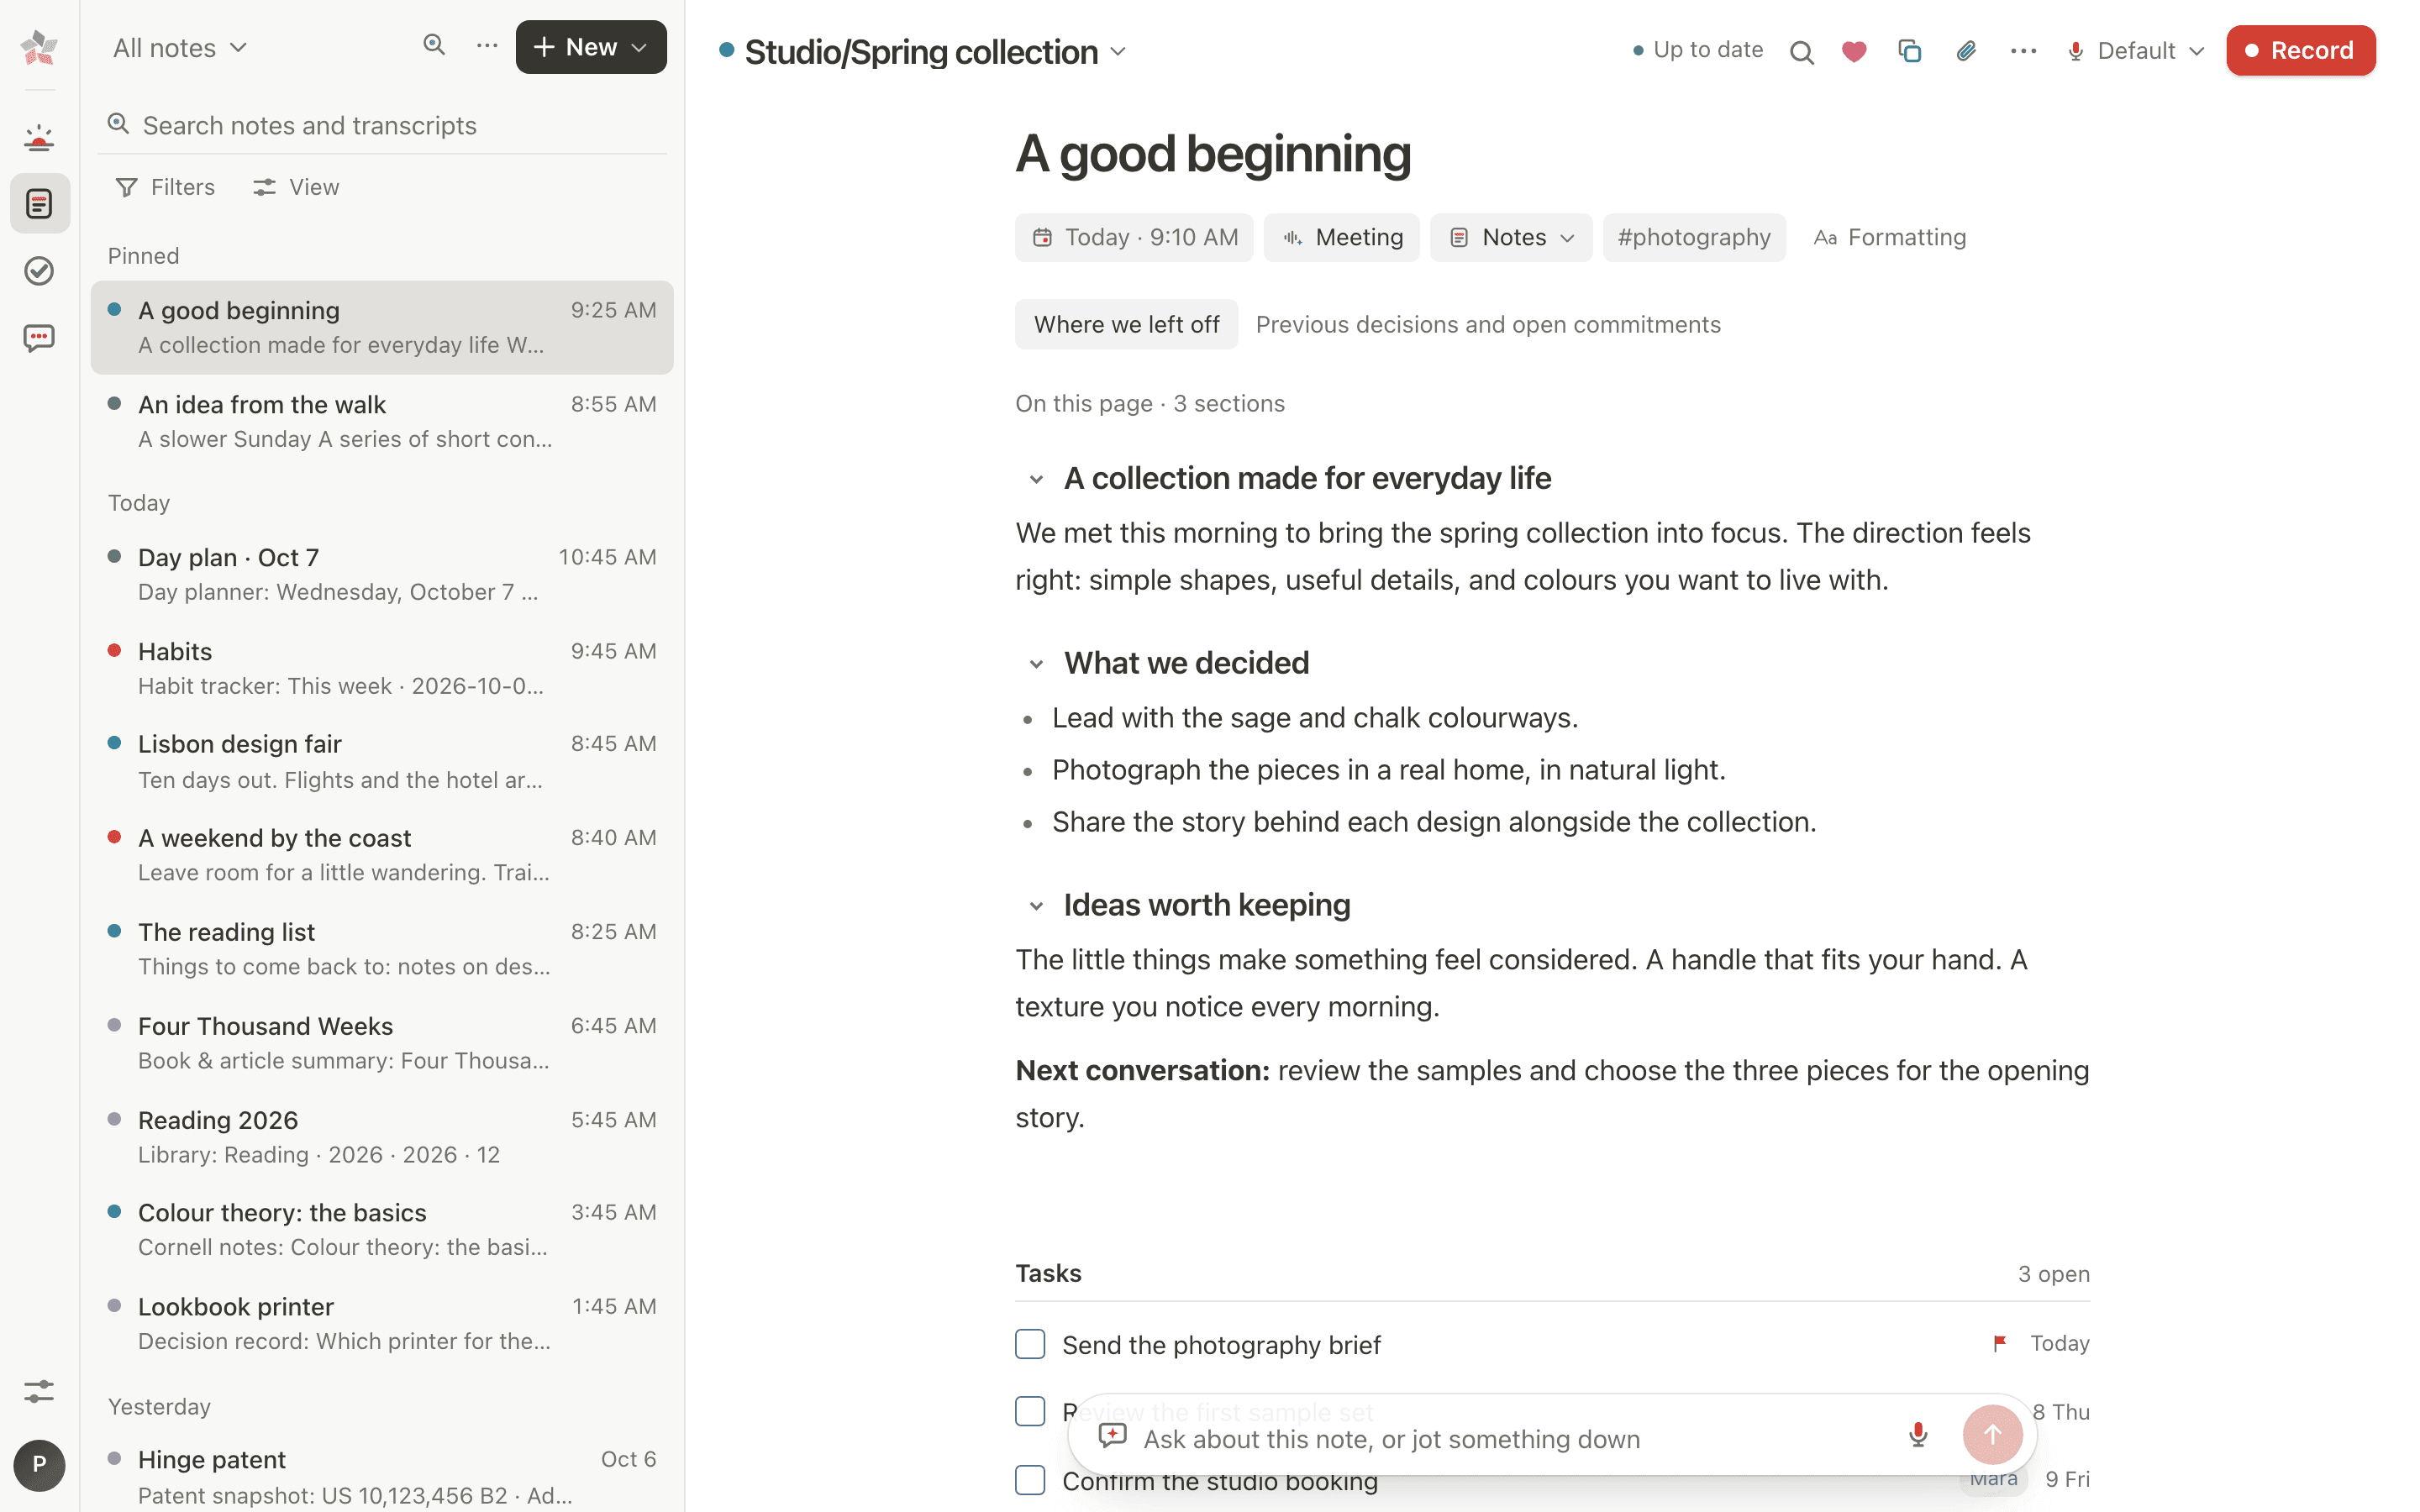This screenshot has width=2420, height=1512.
Task: Click the microphone icon in the ask bar
Action: pos(1918,1436)
